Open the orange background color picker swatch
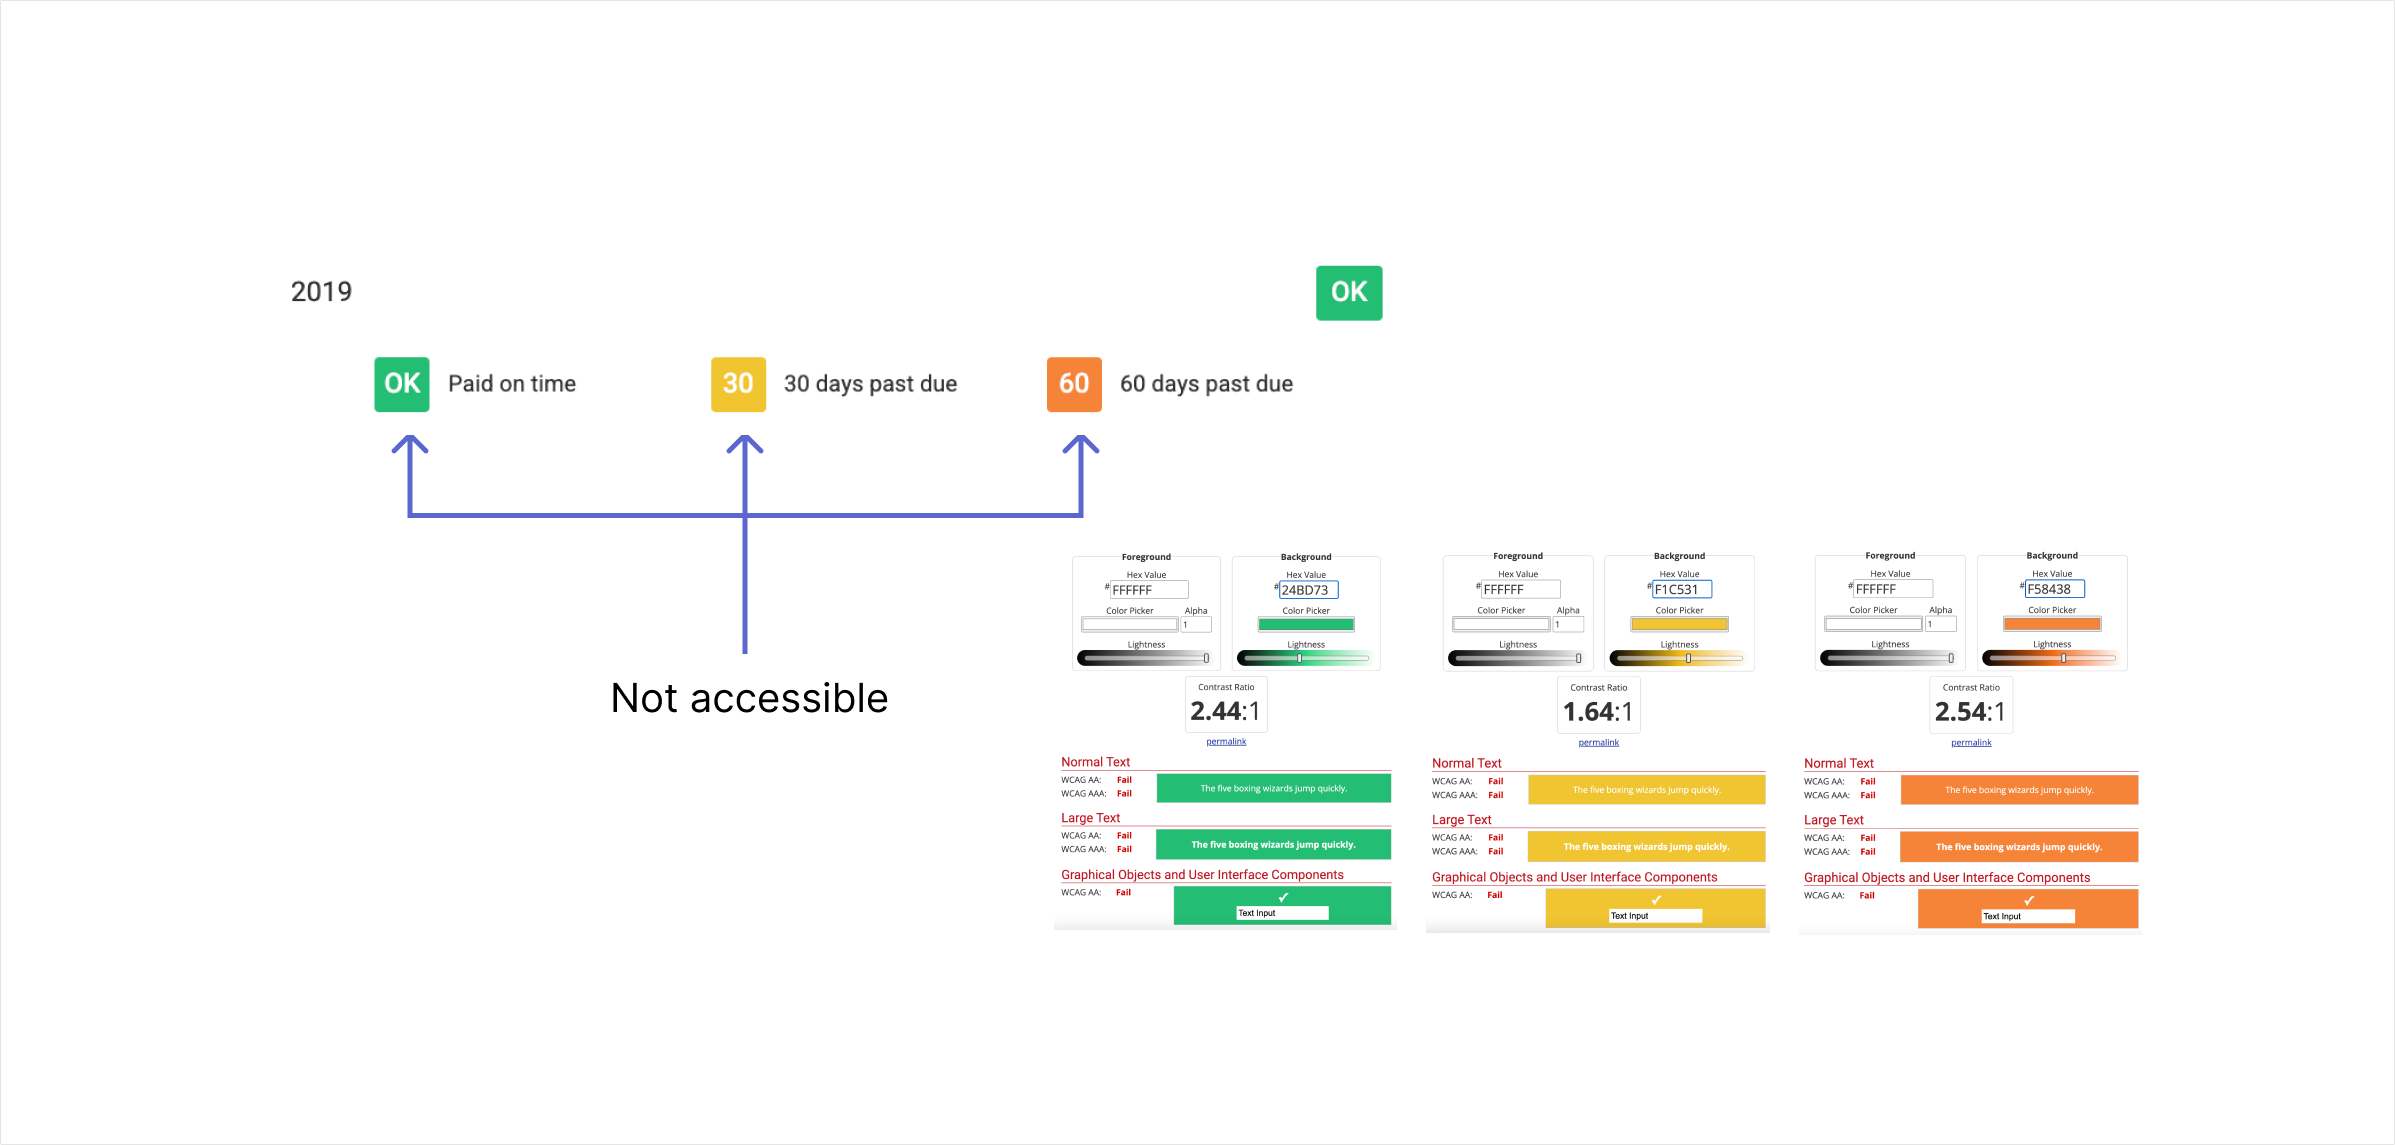 pyautogui.click(x=2052, y=624)
